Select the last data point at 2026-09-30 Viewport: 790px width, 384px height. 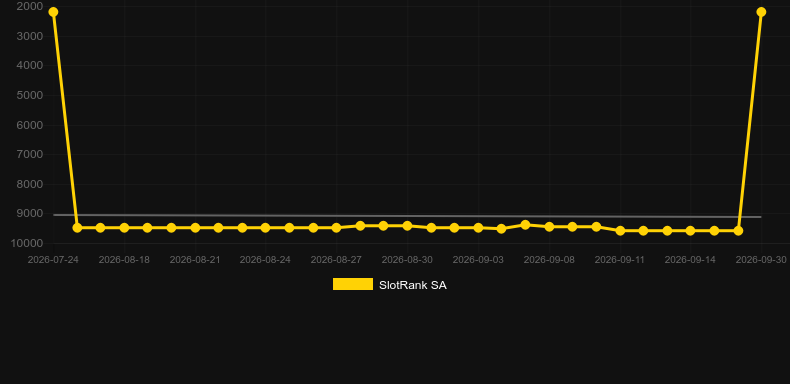pyautogui.click(x=761, y=12)
